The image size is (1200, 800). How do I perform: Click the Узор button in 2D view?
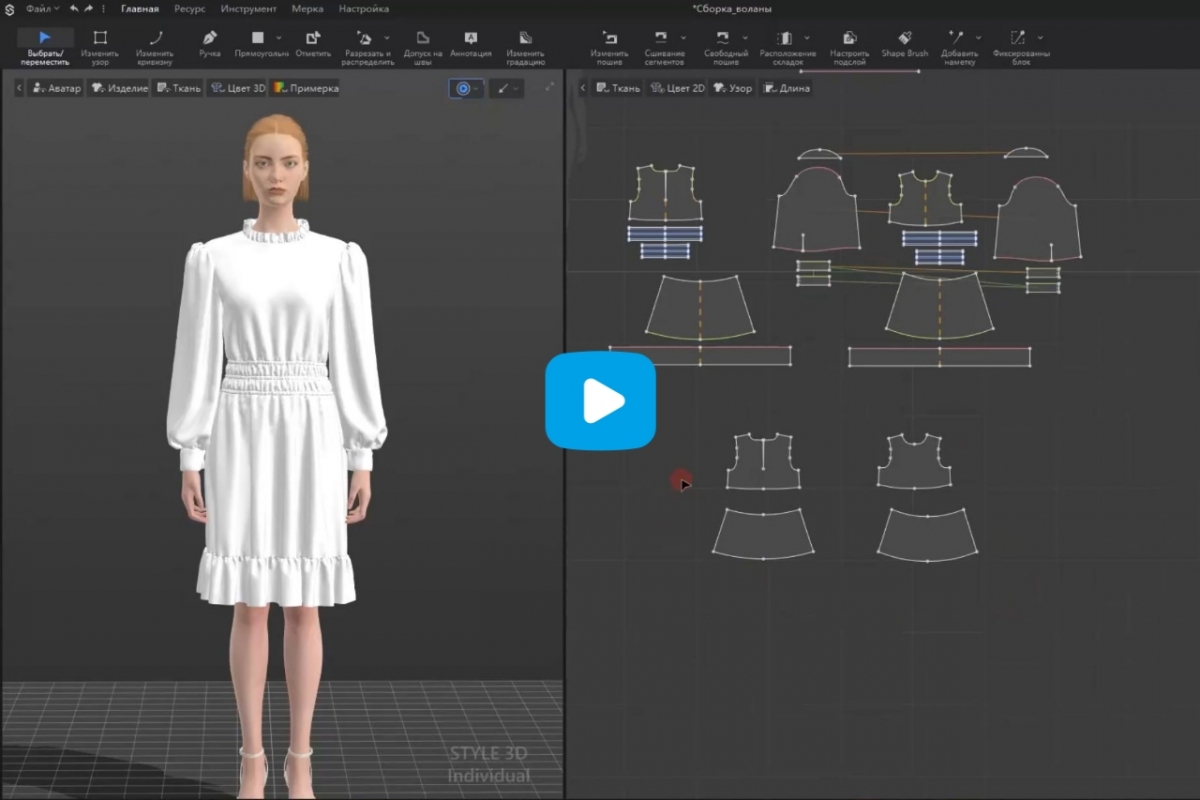click(x=733, y=88)
